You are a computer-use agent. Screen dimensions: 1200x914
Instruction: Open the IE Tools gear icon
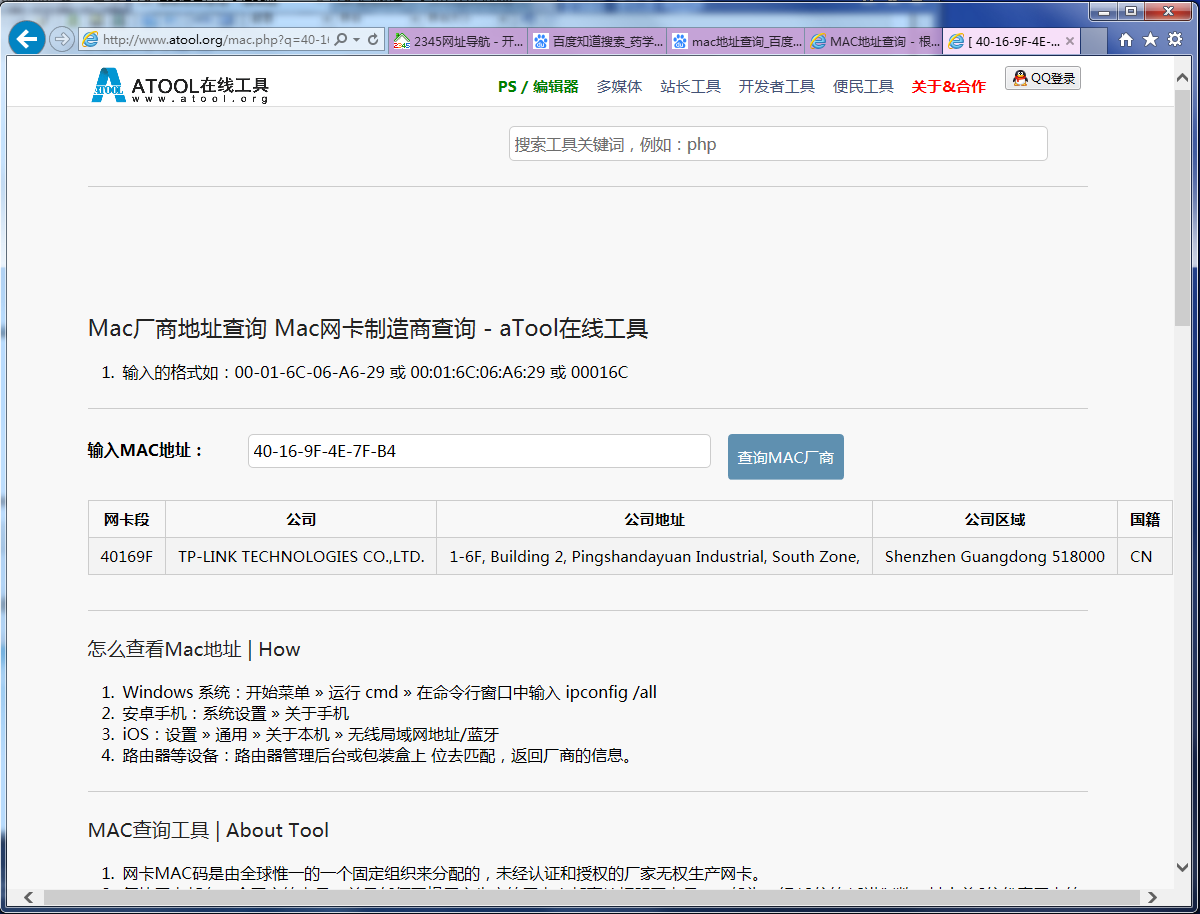tap(1174, 39)
